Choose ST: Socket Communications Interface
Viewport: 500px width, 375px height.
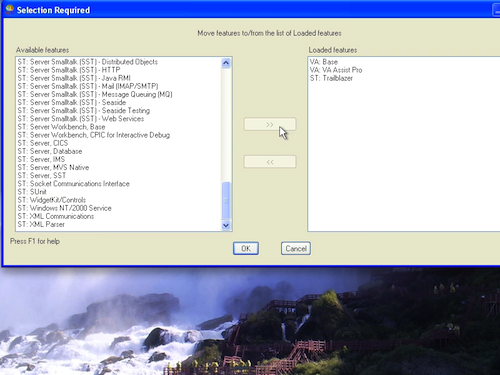tap(73, 184)
